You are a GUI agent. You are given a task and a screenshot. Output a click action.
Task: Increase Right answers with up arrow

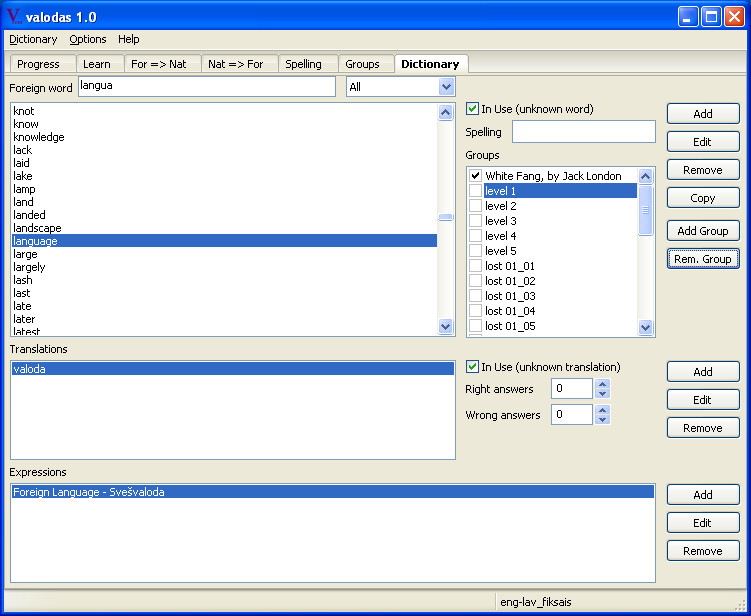coord(603,384)
